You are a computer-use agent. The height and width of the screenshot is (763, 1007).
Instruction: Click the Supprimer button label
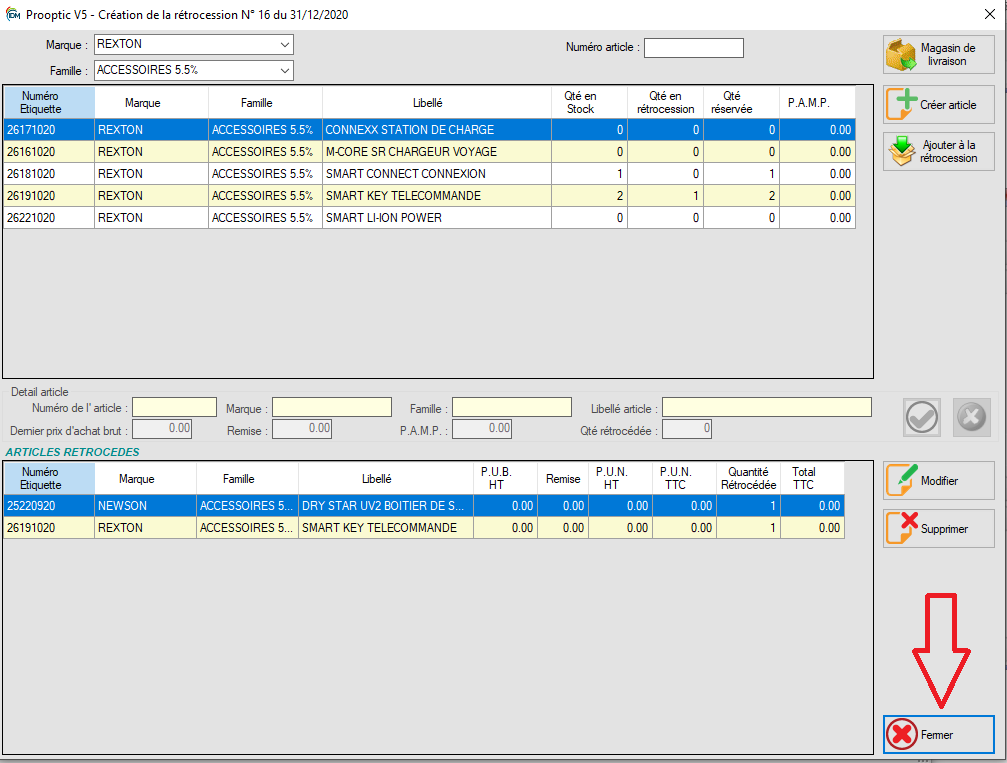pos(944,529)
